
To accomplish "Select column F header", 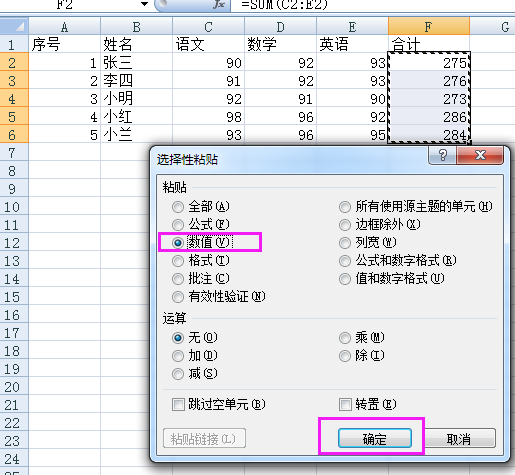I will tap(429, 26).
